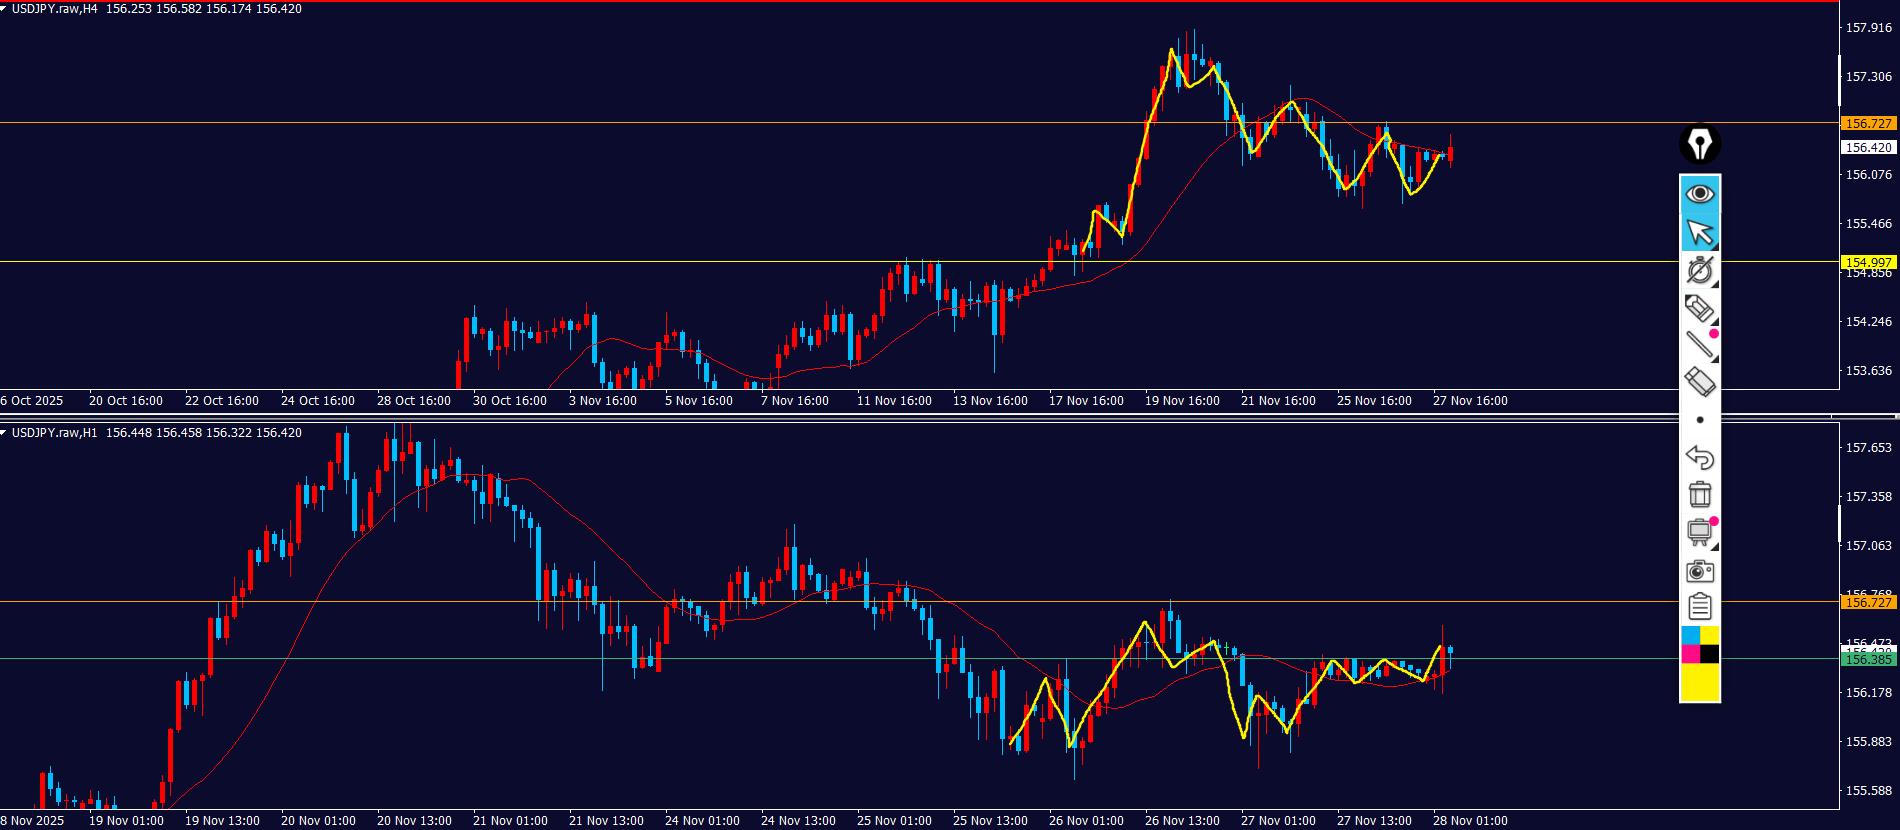
Task: Pick the large yellow color swatch
Action: pos(1699,683)
